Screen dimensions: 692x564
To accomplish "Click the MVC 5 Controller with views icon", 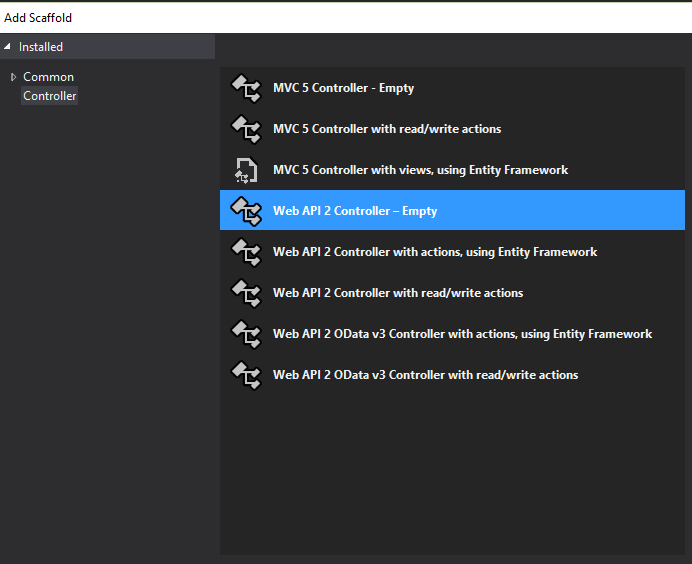I will pos(246,170).
